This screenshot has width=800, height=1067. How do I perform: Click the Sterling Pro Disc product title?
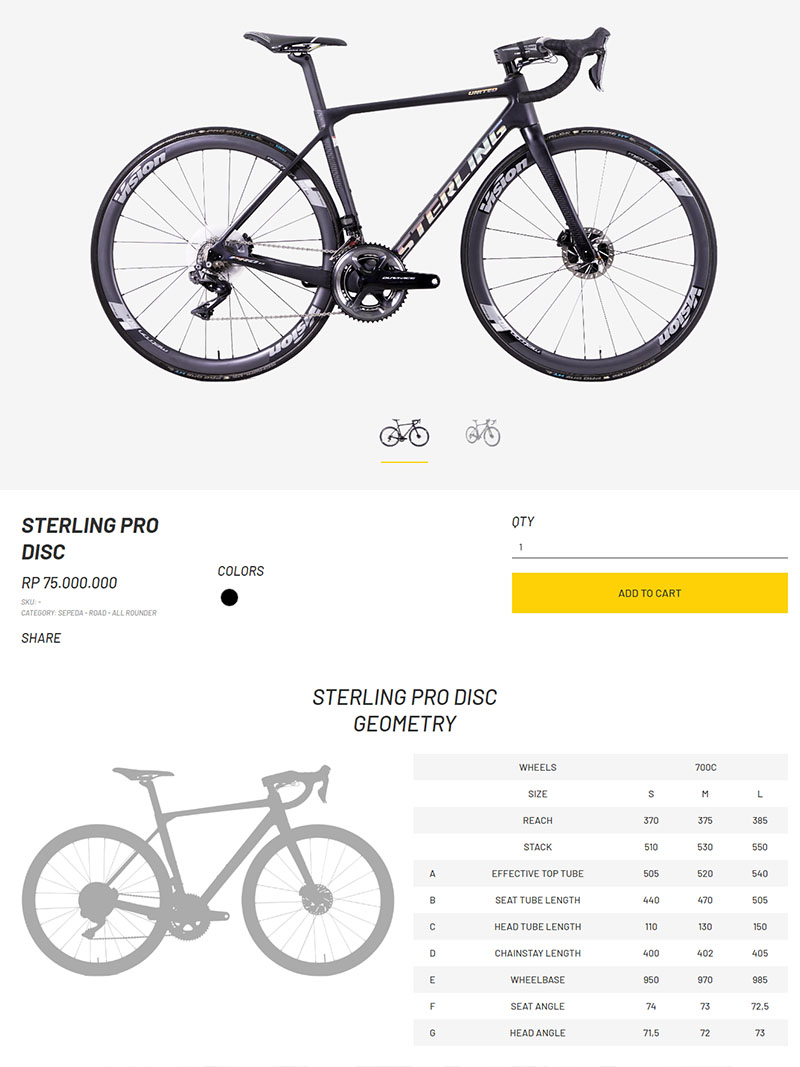(90, 538)
